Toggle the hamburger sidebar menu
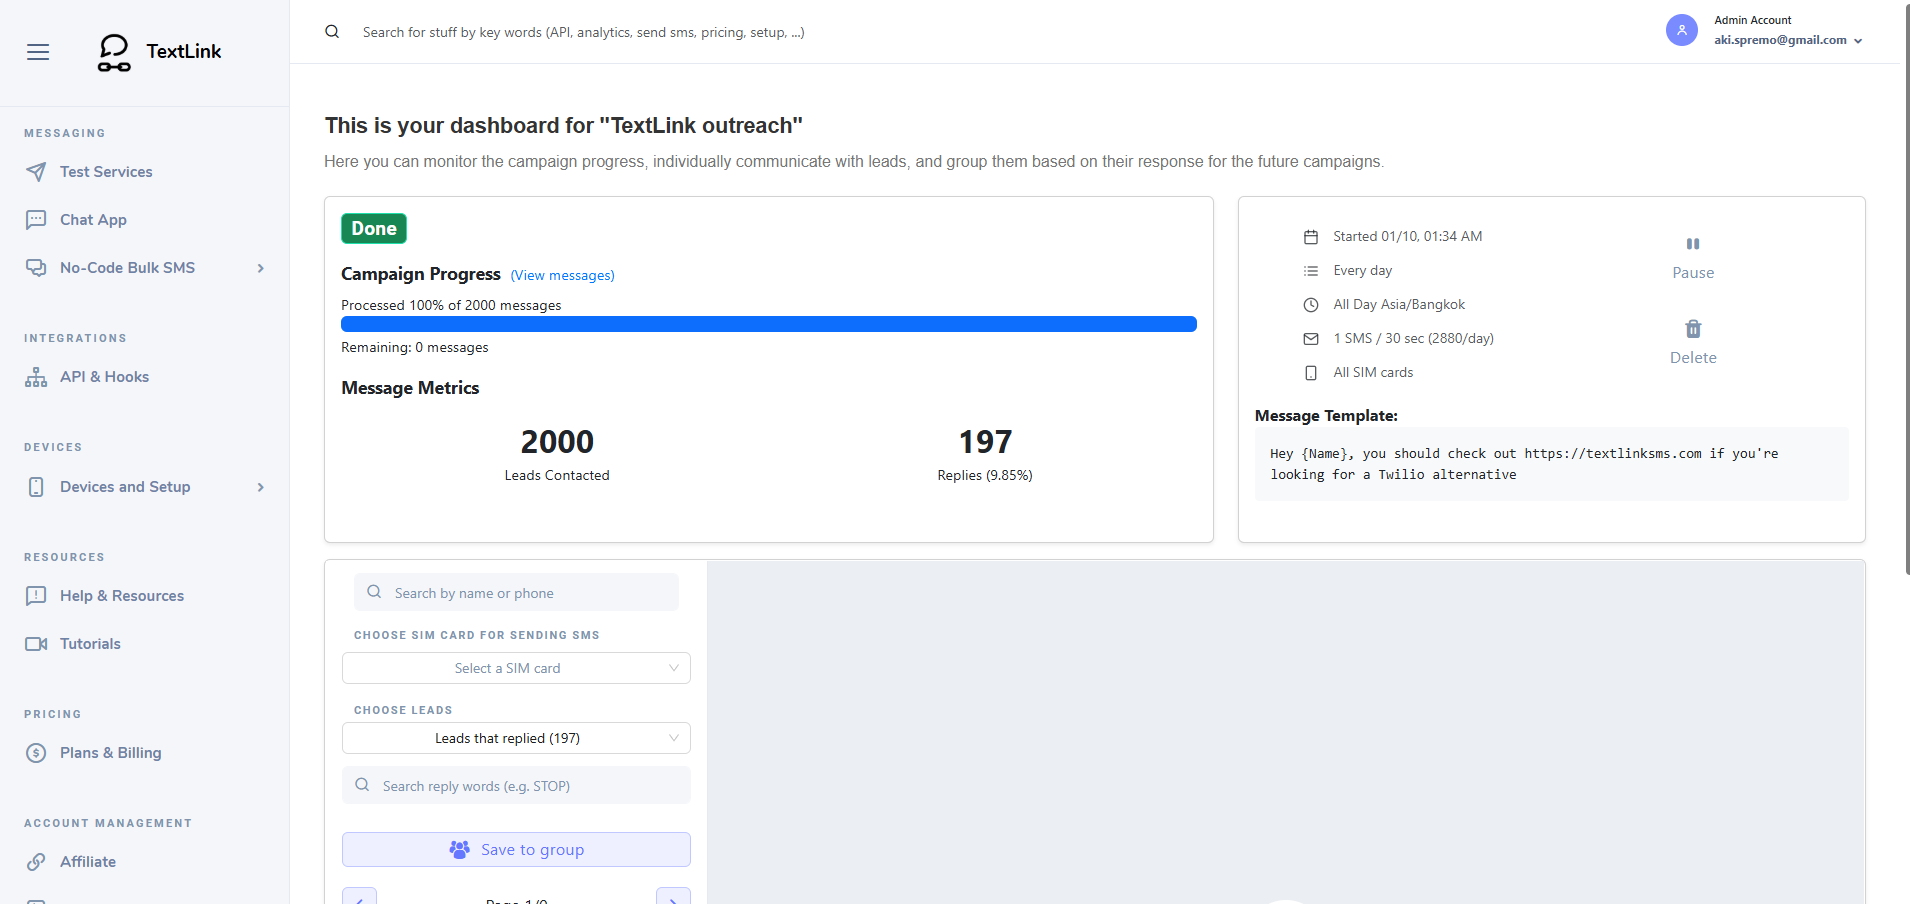 coord(38,52)
